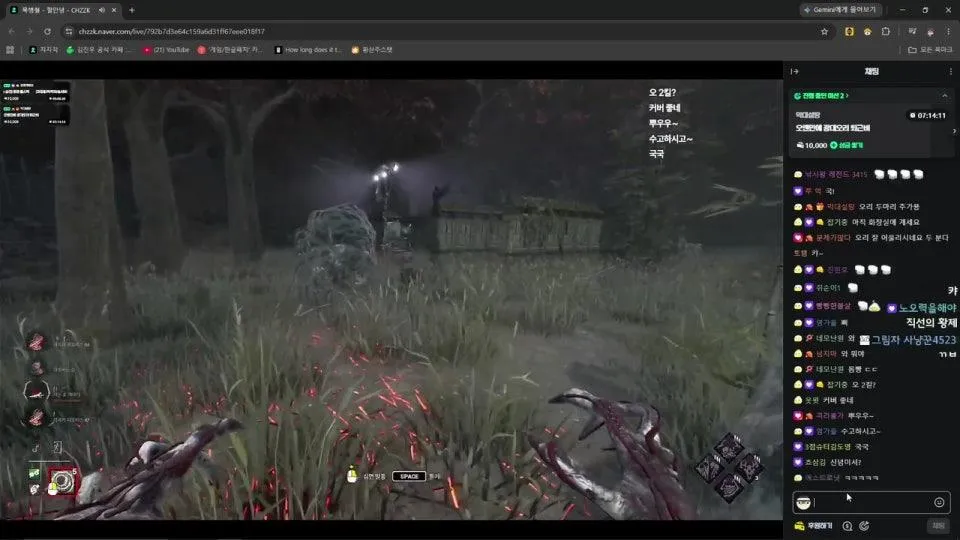Screen dimensions: 960x540
Task: Click the stream video player area
Action: coord(391,299)
